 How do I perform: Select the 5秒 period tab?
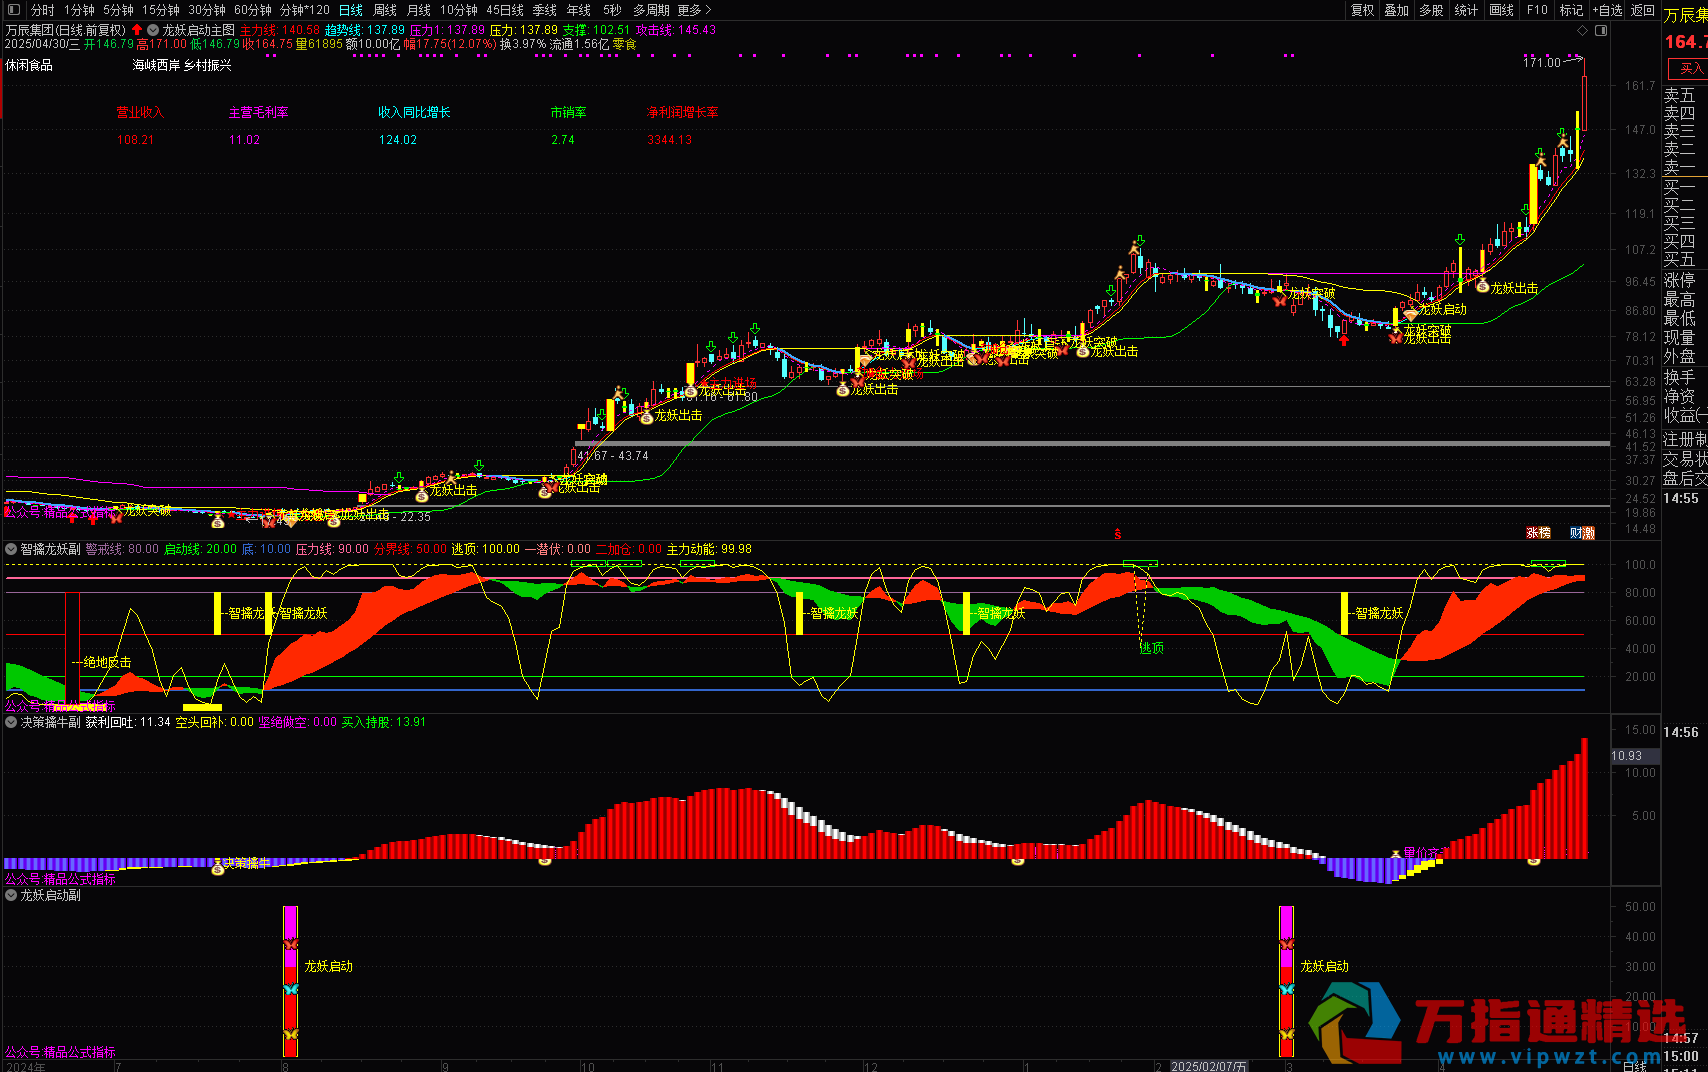(x=612, y=10)
